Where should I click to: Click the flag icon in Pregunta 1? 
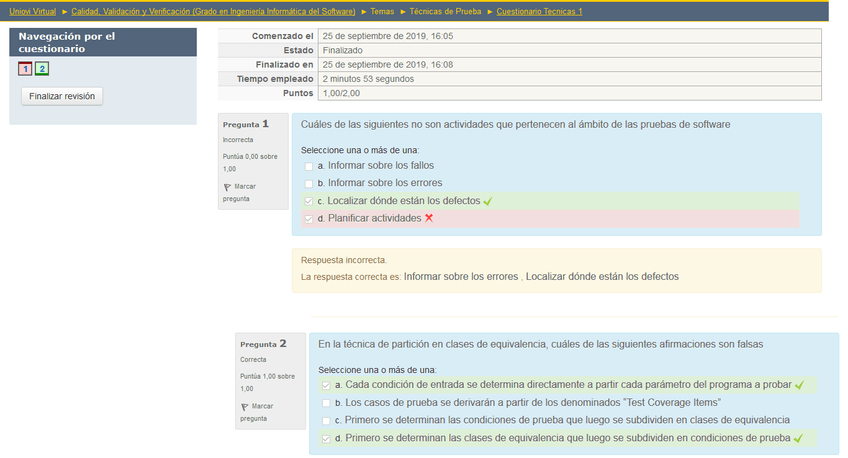tap(228, 187)
